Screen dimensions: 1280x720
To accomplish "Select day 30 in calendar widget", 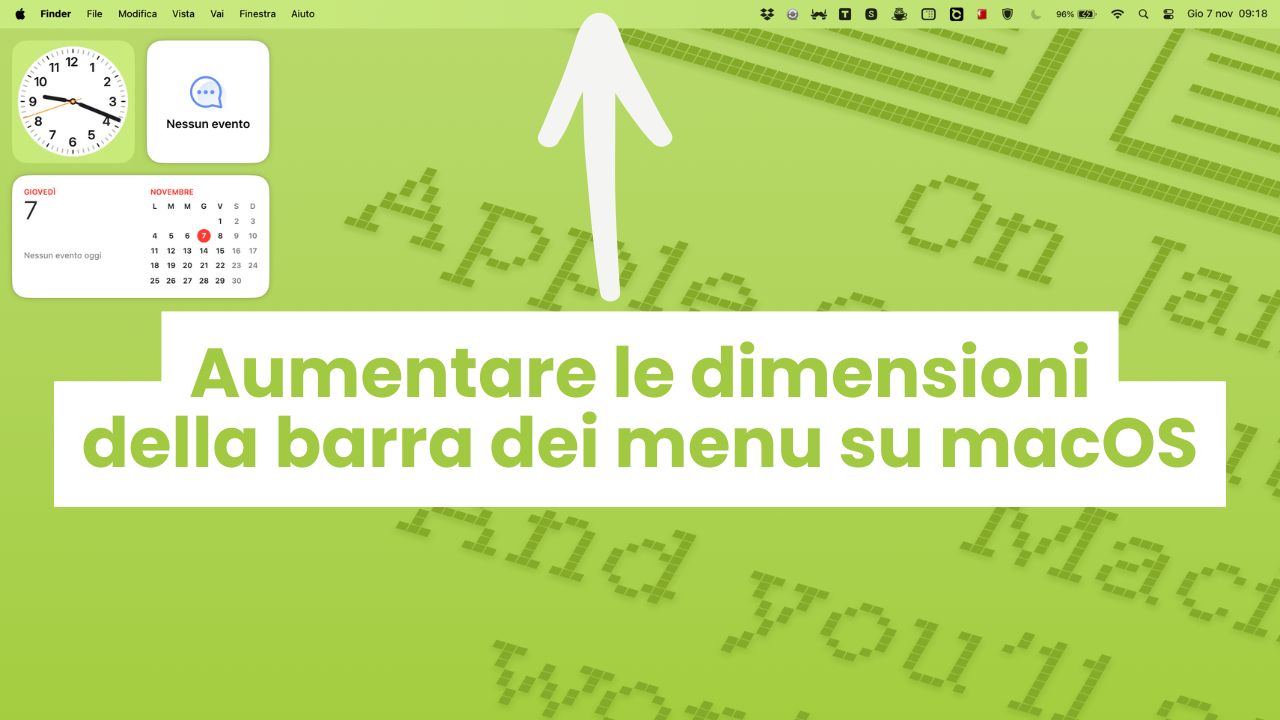I will [x=236, y=281].
